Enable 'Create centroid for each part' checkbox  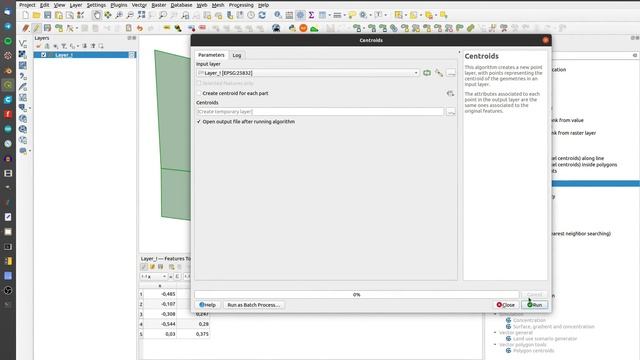coord(199,93)
